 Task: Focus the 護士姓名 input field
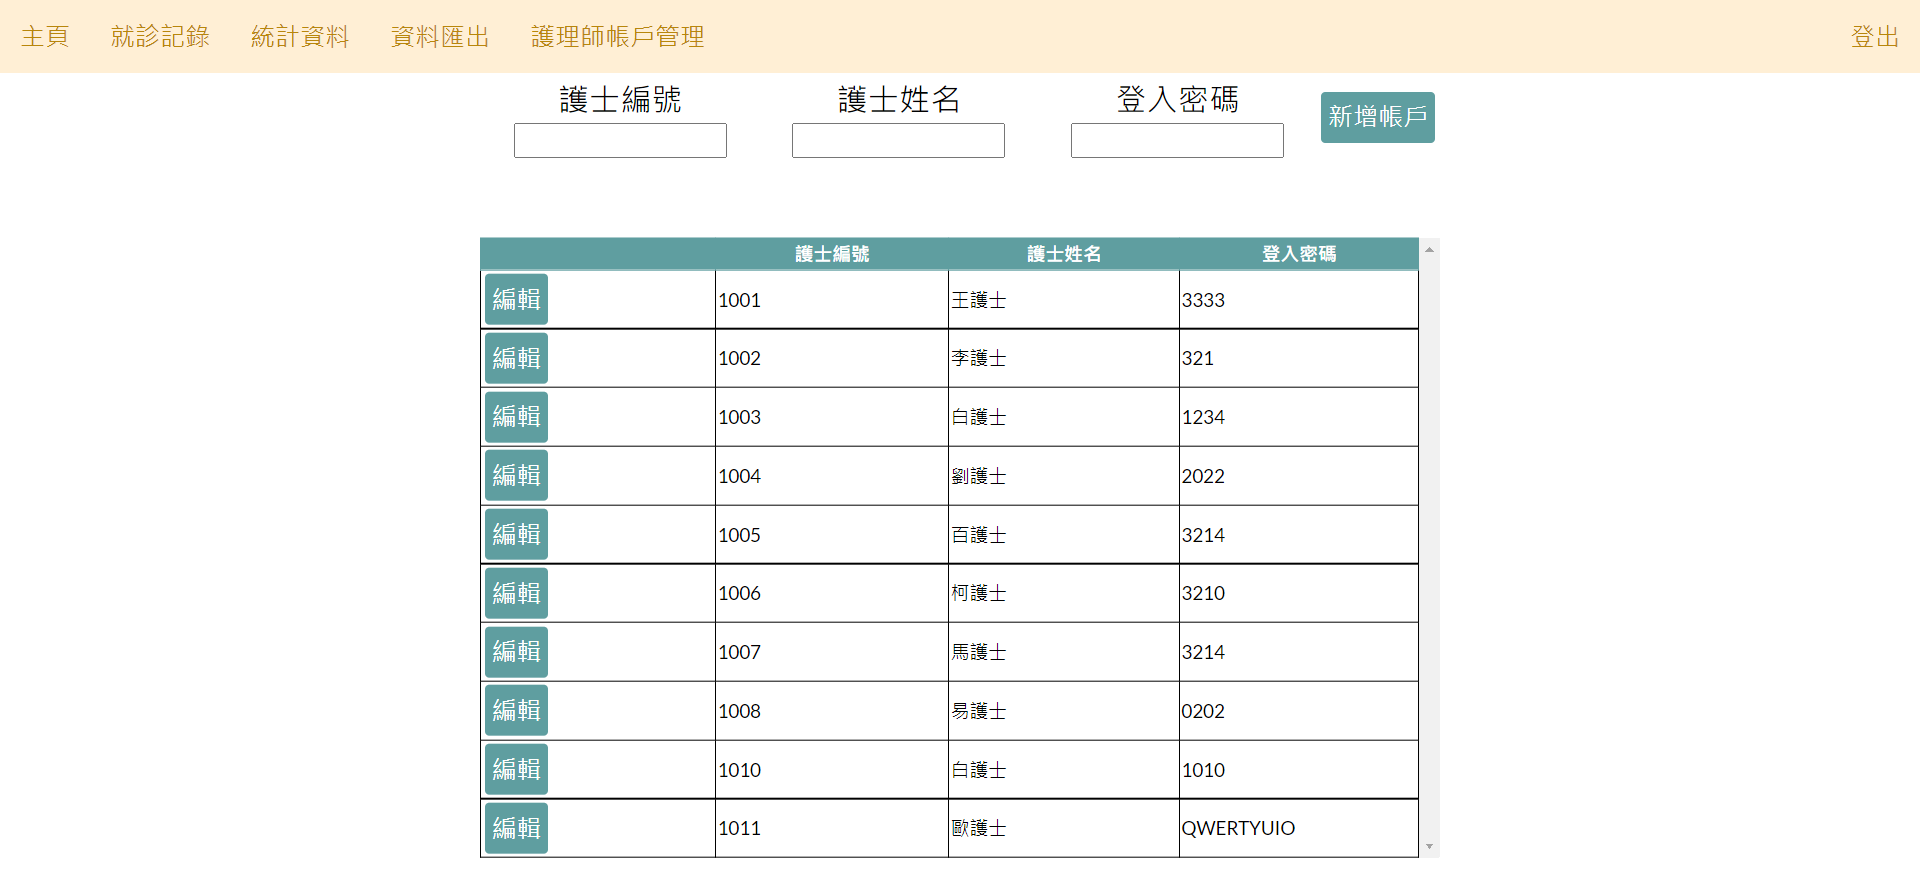tap(898, 141)
